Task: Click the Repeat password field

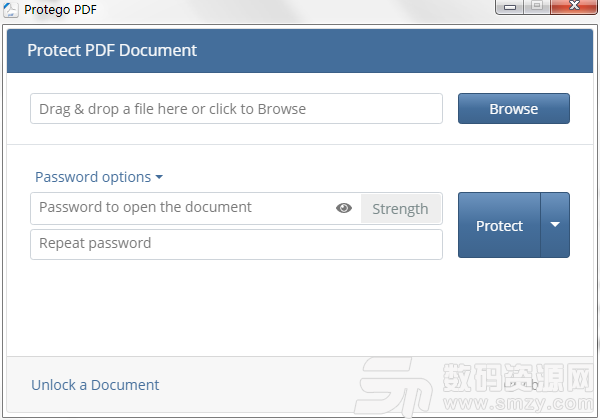Action: [x=236, y=244]
